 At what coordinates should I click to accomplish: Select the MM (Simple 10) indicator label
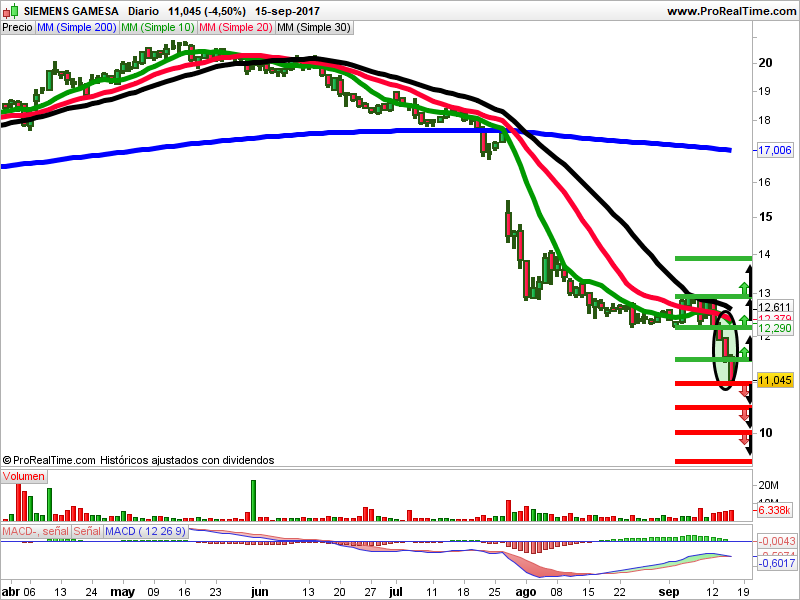(158, 28)
